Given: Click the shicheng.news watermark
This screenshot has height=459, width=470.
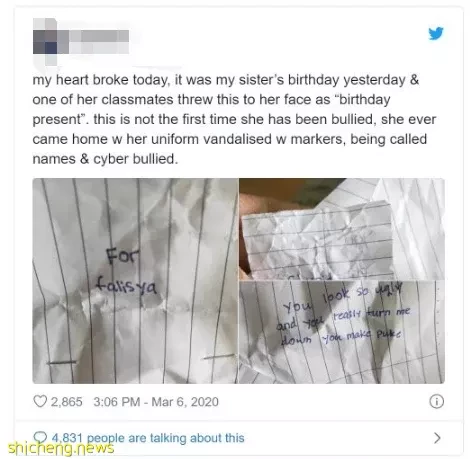Looking at the screenshot, I should click(61, 448).
